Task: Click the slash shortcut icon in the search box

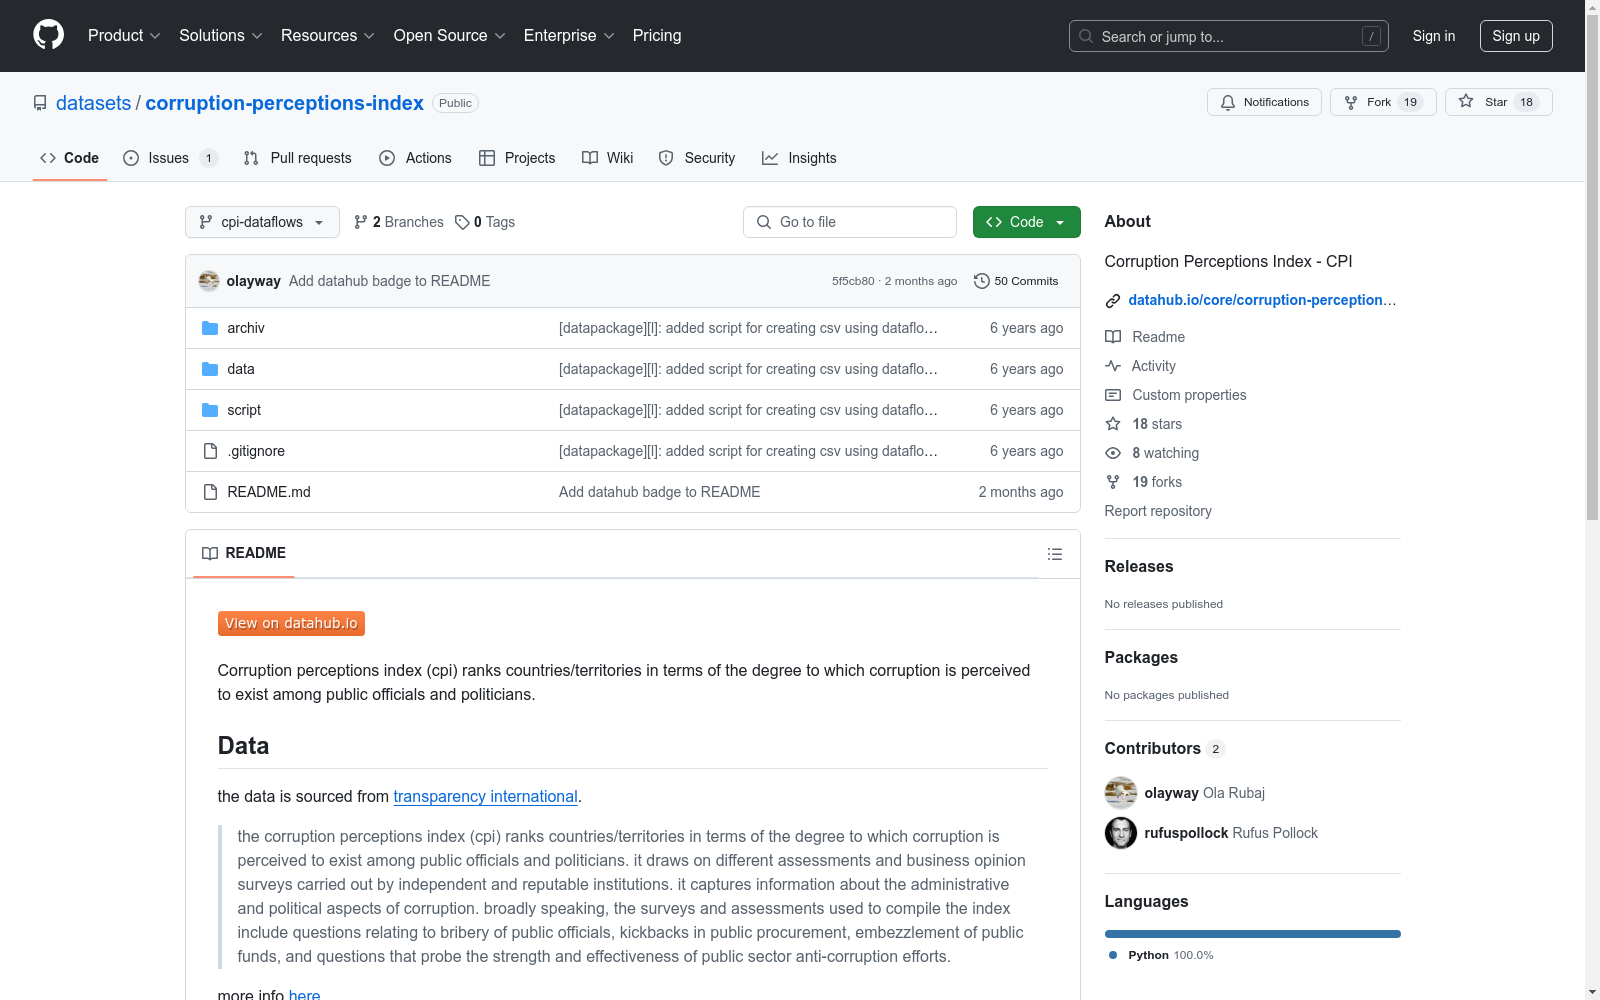Action: (1371, 36)
